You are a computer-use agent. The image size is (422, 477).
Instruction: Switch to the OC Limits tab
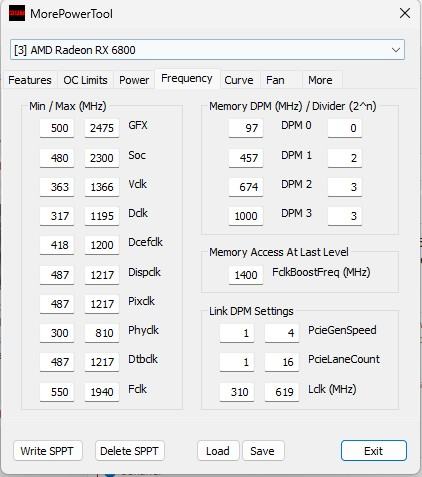(85, 80)
